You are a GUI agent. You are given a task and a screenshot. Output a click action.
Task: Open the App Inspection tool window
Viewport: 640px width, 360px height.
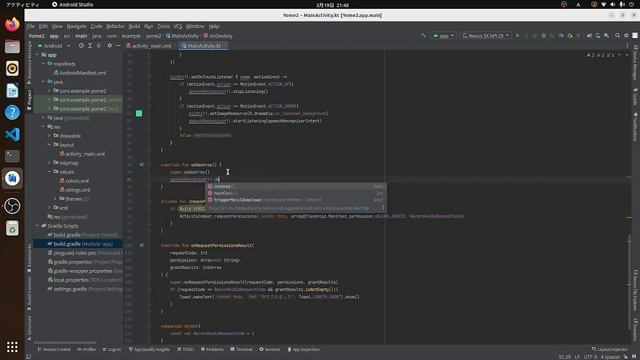(x=303, y=349)
